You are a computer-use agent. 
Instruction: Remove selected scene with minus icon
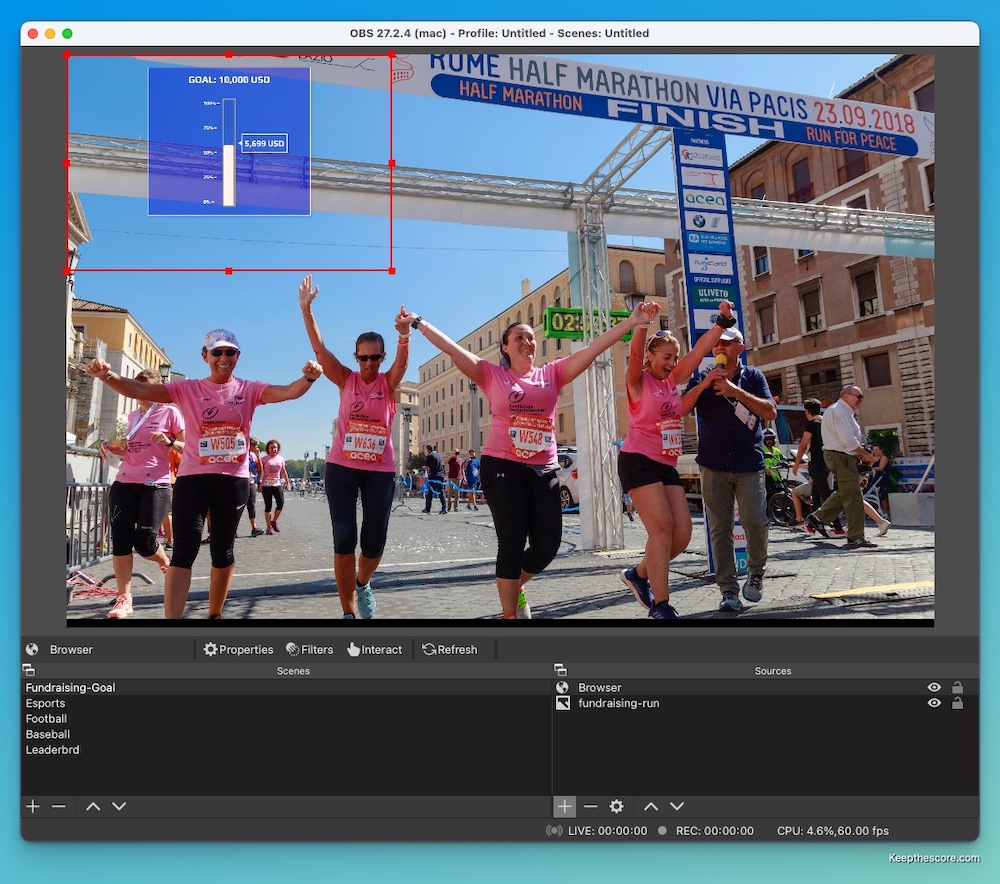click(x=59, y=806)
